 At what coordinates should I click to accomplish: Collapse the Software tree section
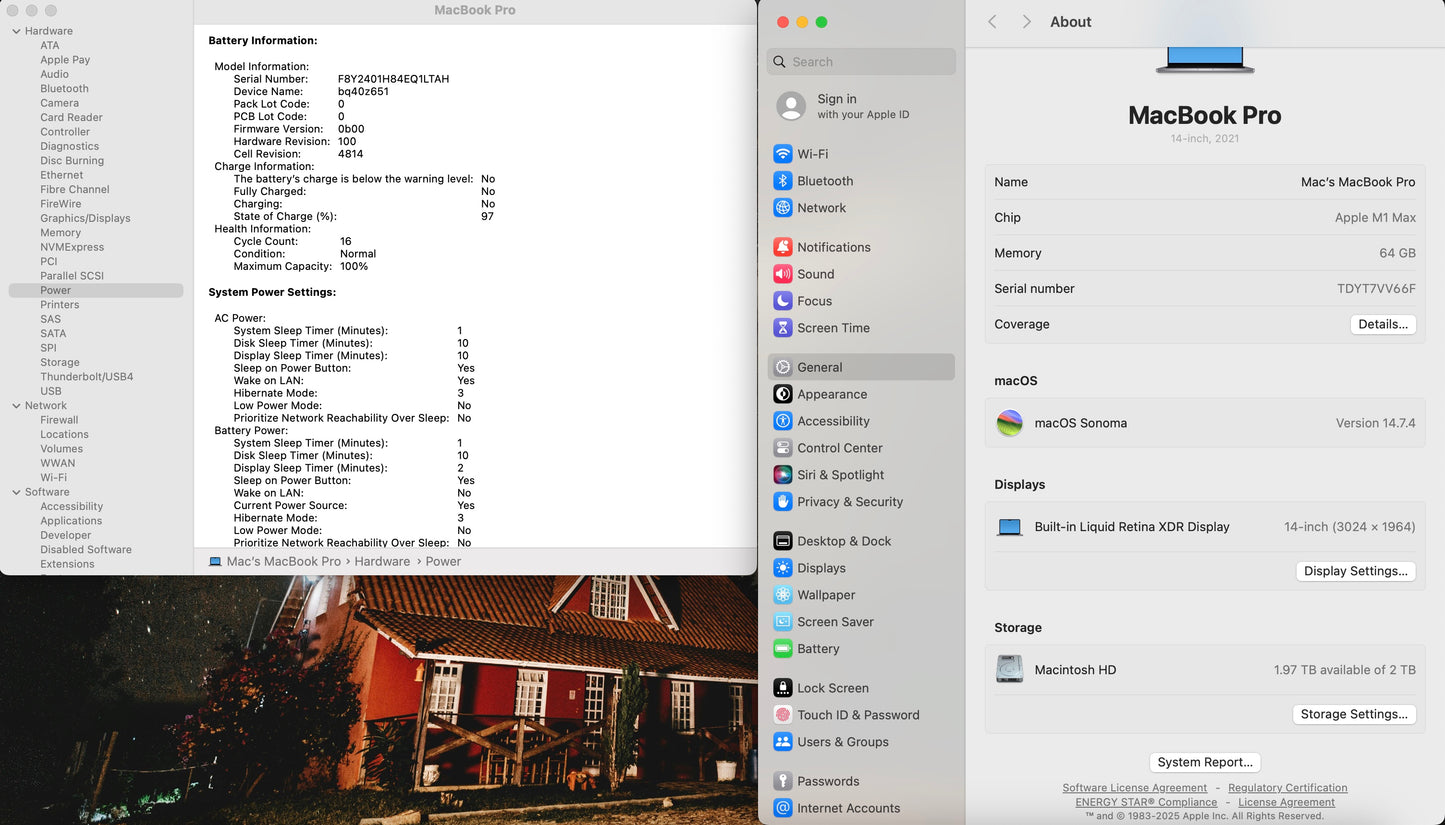[16, 492]
